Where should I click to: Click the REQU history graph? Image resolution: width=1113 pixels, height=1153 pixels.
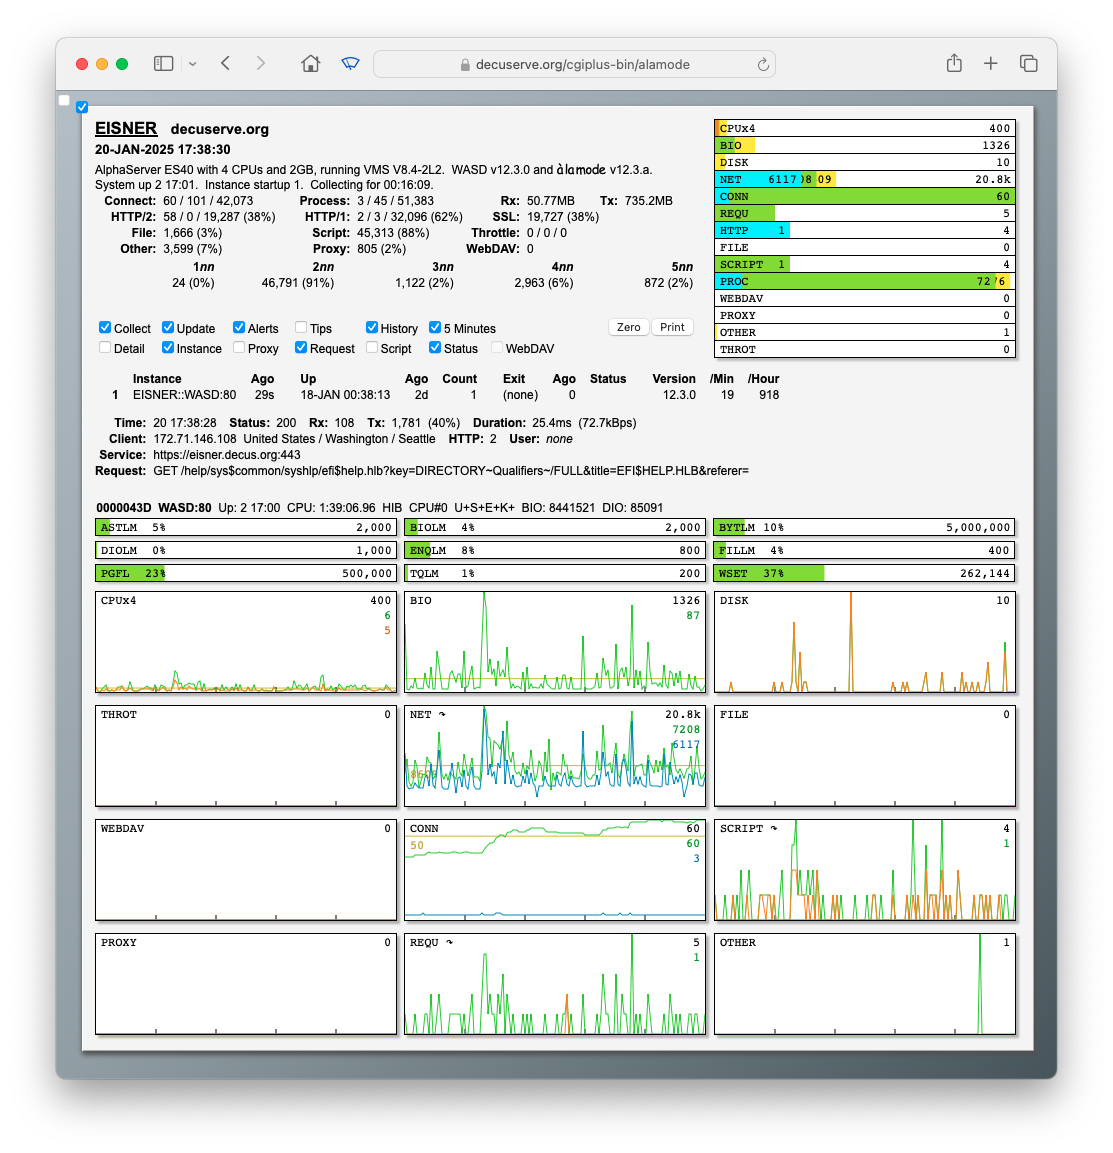(555, 984)
